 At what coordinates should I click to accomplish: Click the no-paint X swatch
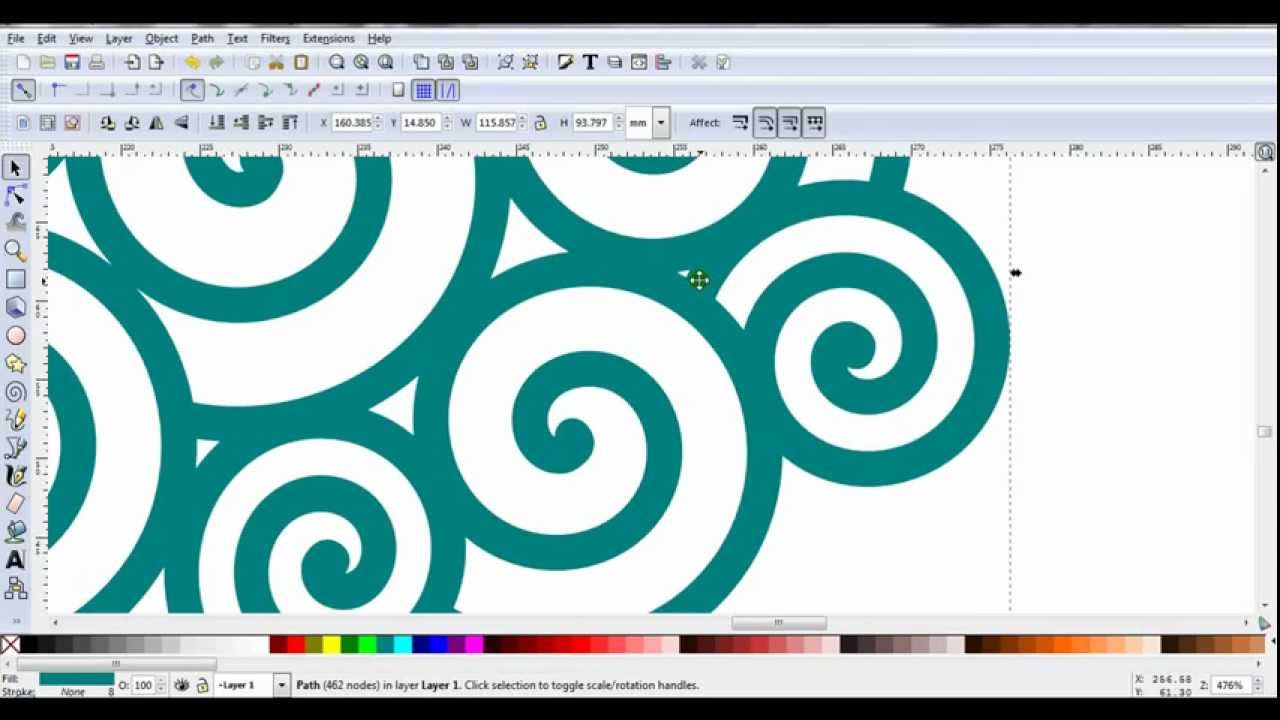pos(10,645)
